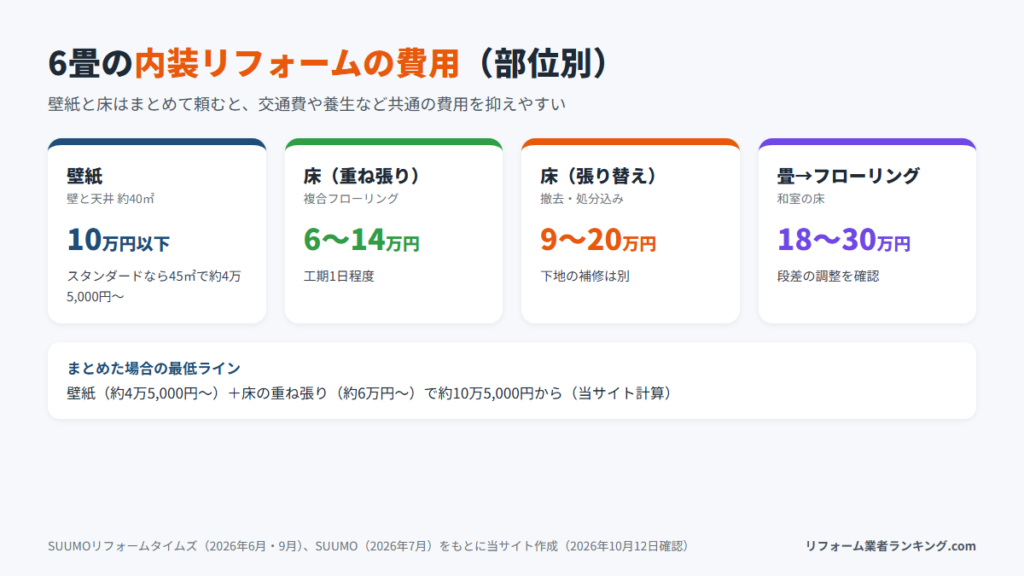The width and height of the screenshot is (1024, 576).
Task: Click the text 和室の床
Action: [801, 199]
